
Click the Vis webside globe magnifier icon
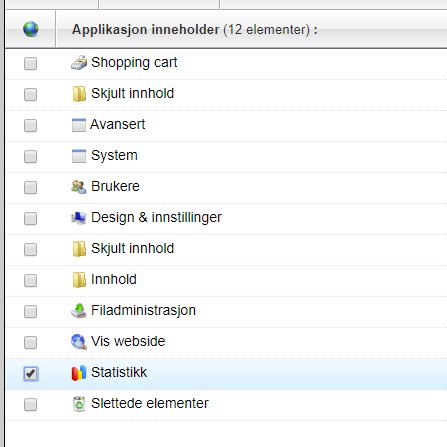tap(79, 342)
